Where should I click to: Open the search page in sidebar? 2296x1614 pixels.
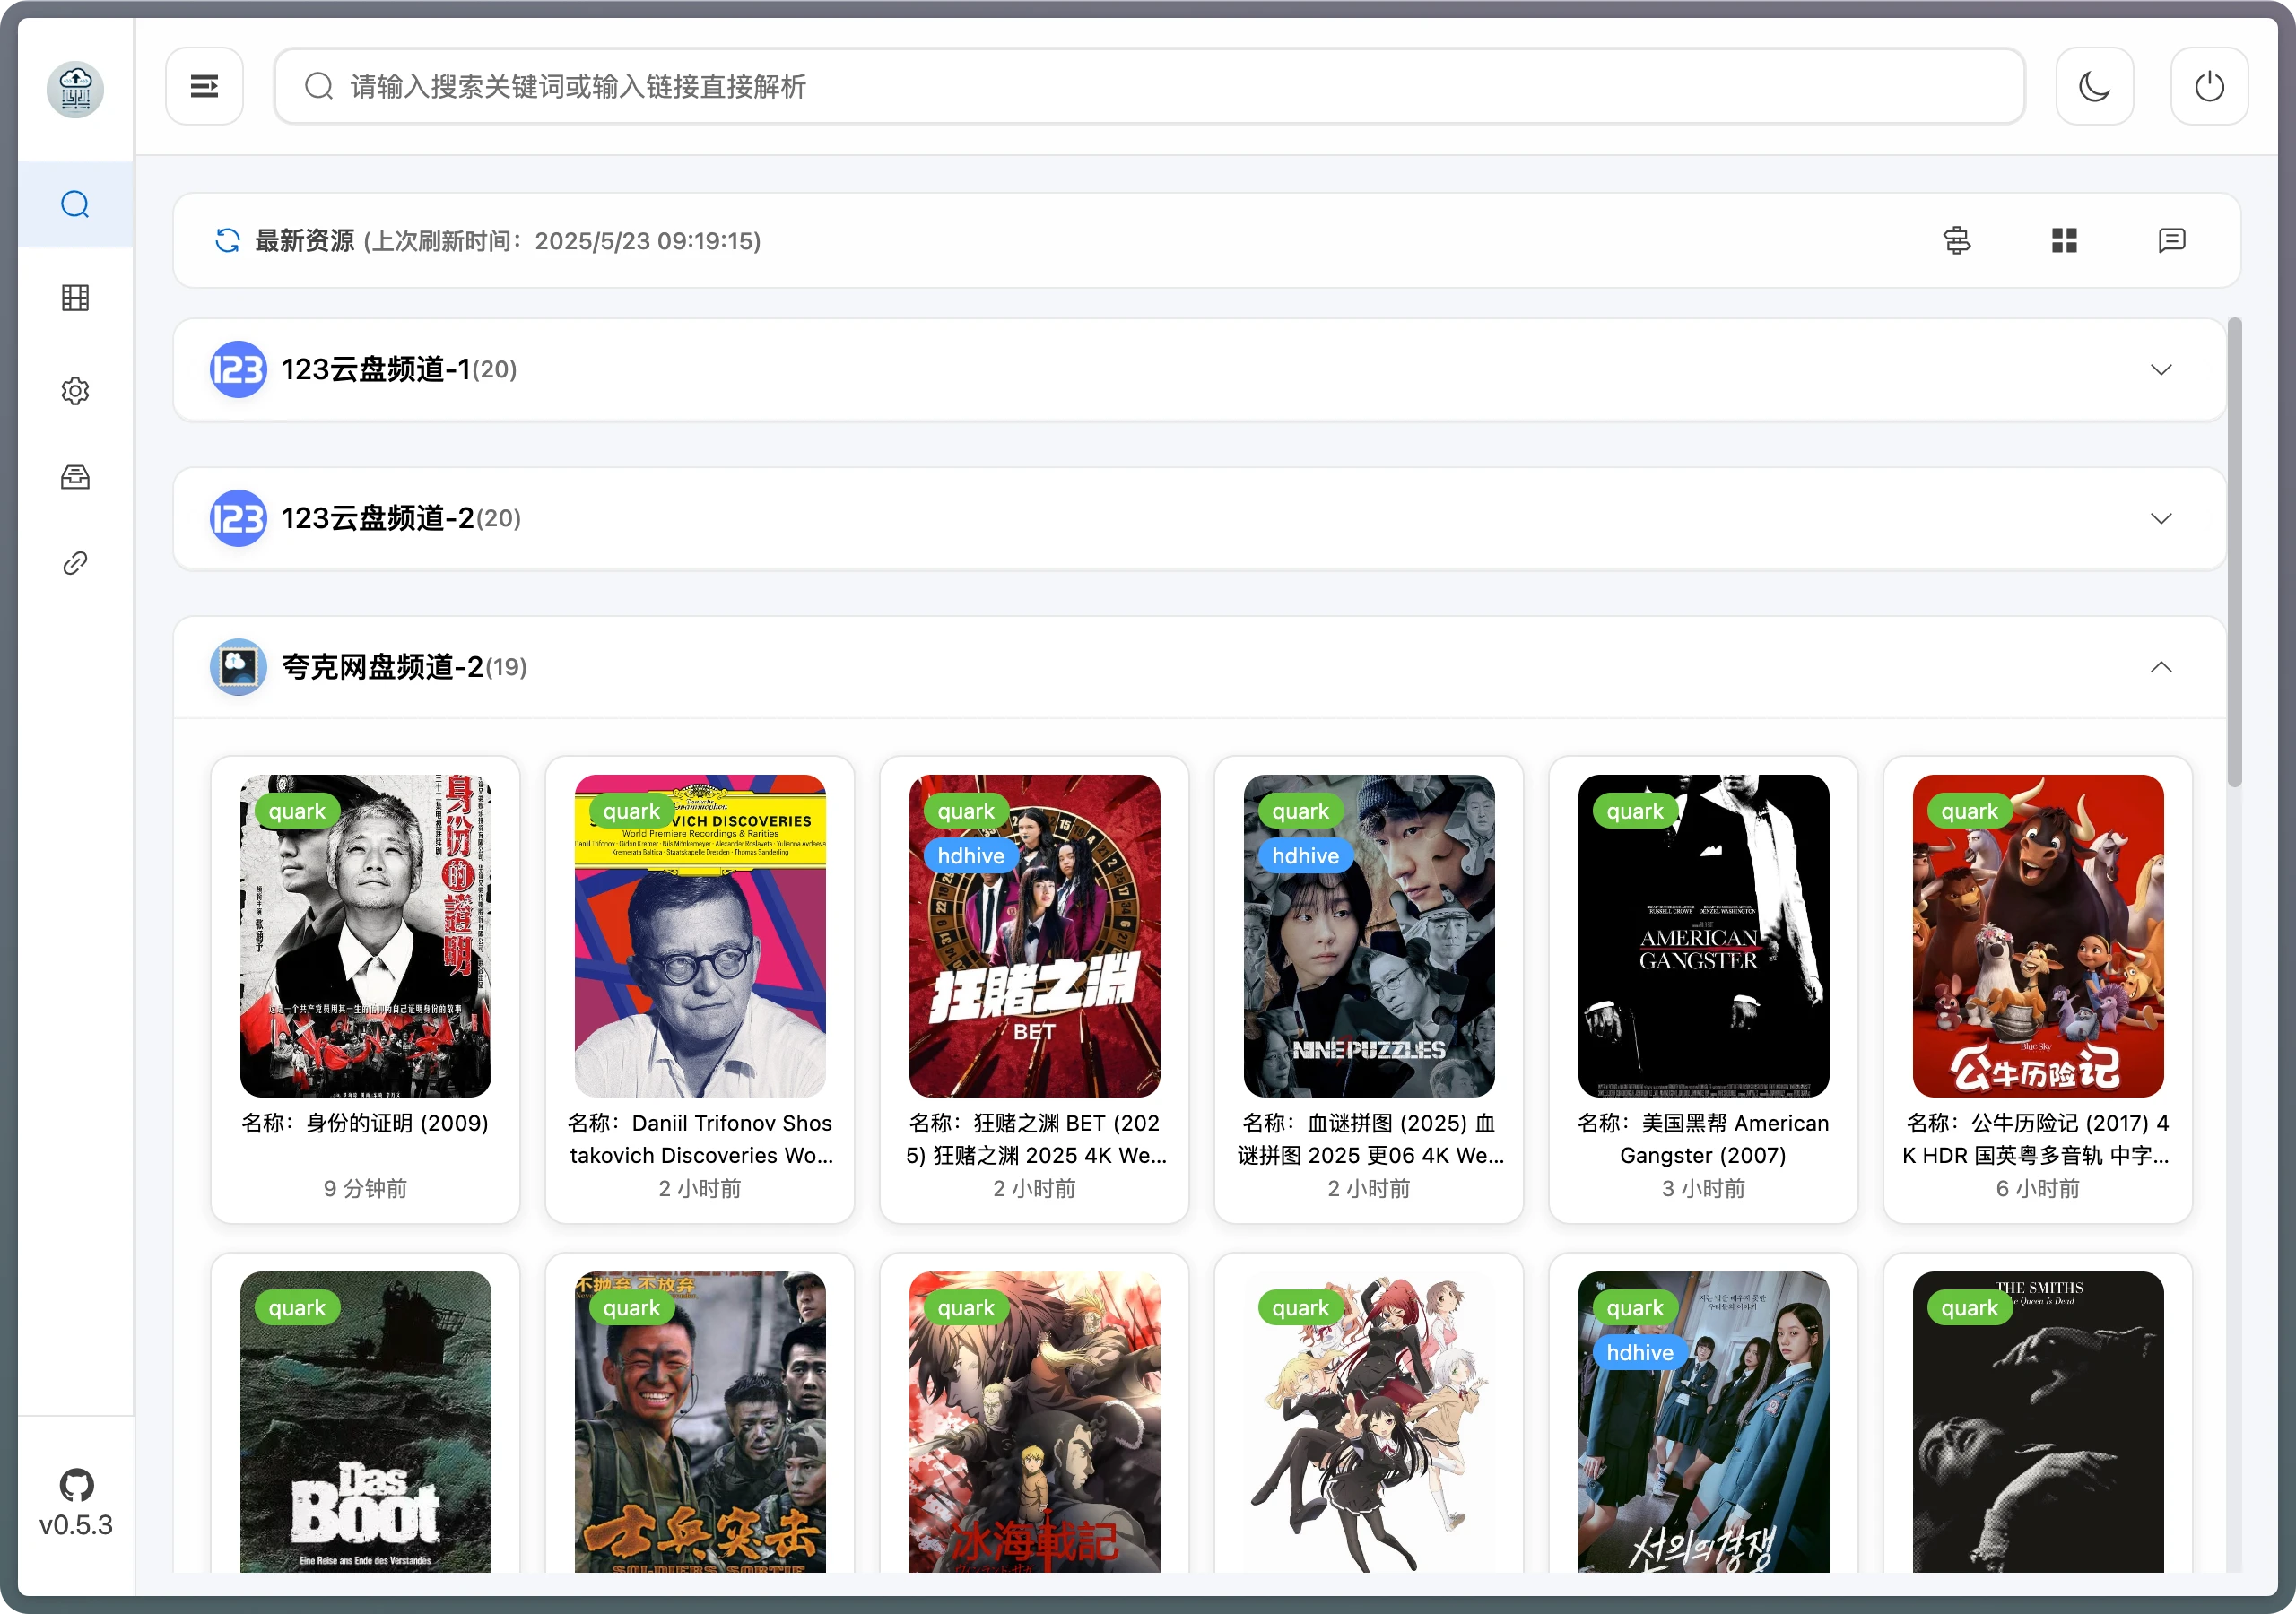(x=75, y=204)
